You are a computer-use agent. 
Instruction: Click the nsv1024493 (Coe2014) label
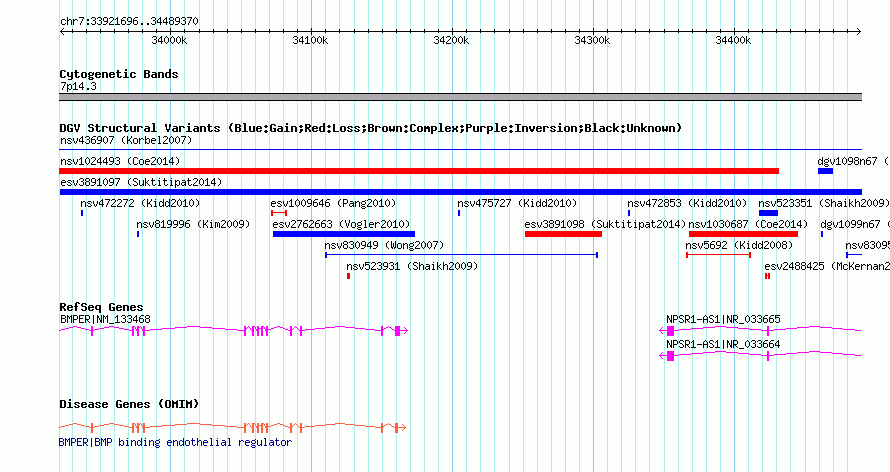point(120,161)
